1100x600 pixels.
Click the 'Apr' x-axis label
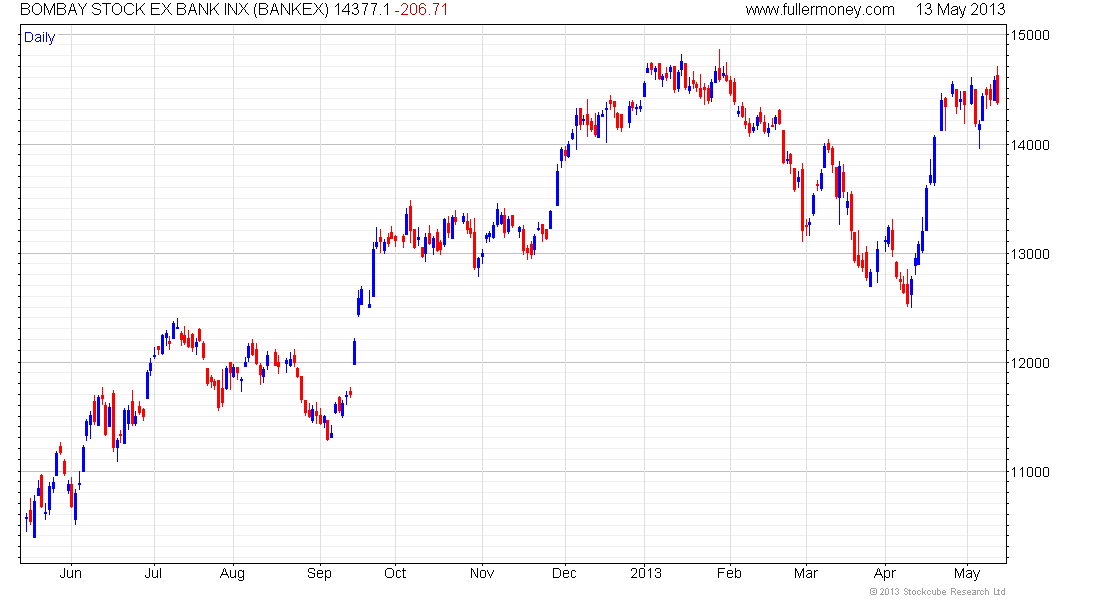[885, 574]
